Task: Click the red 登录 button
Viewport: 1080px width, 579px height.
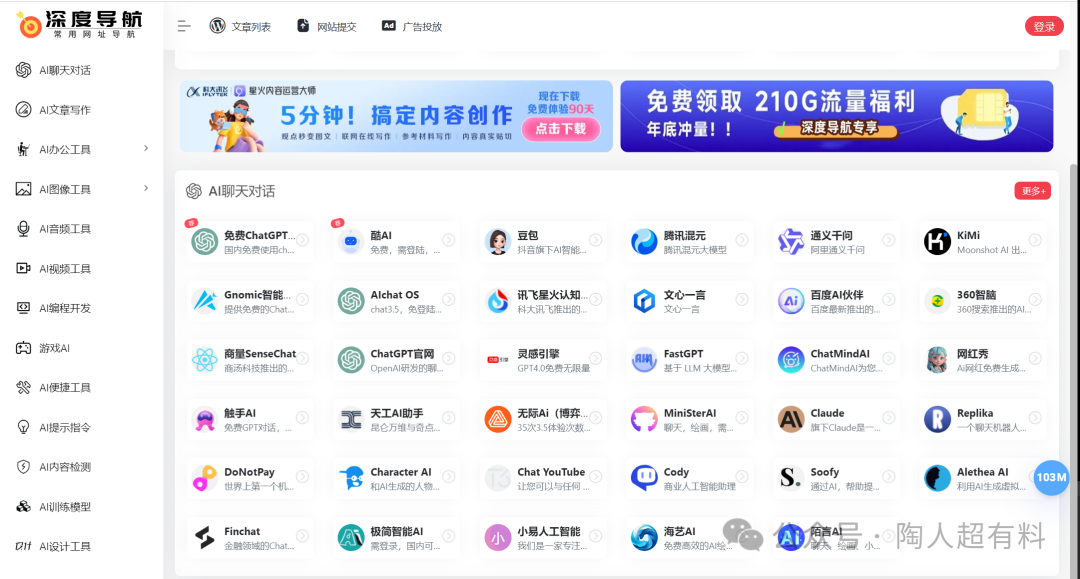Action: click(x=1044, y=26)
